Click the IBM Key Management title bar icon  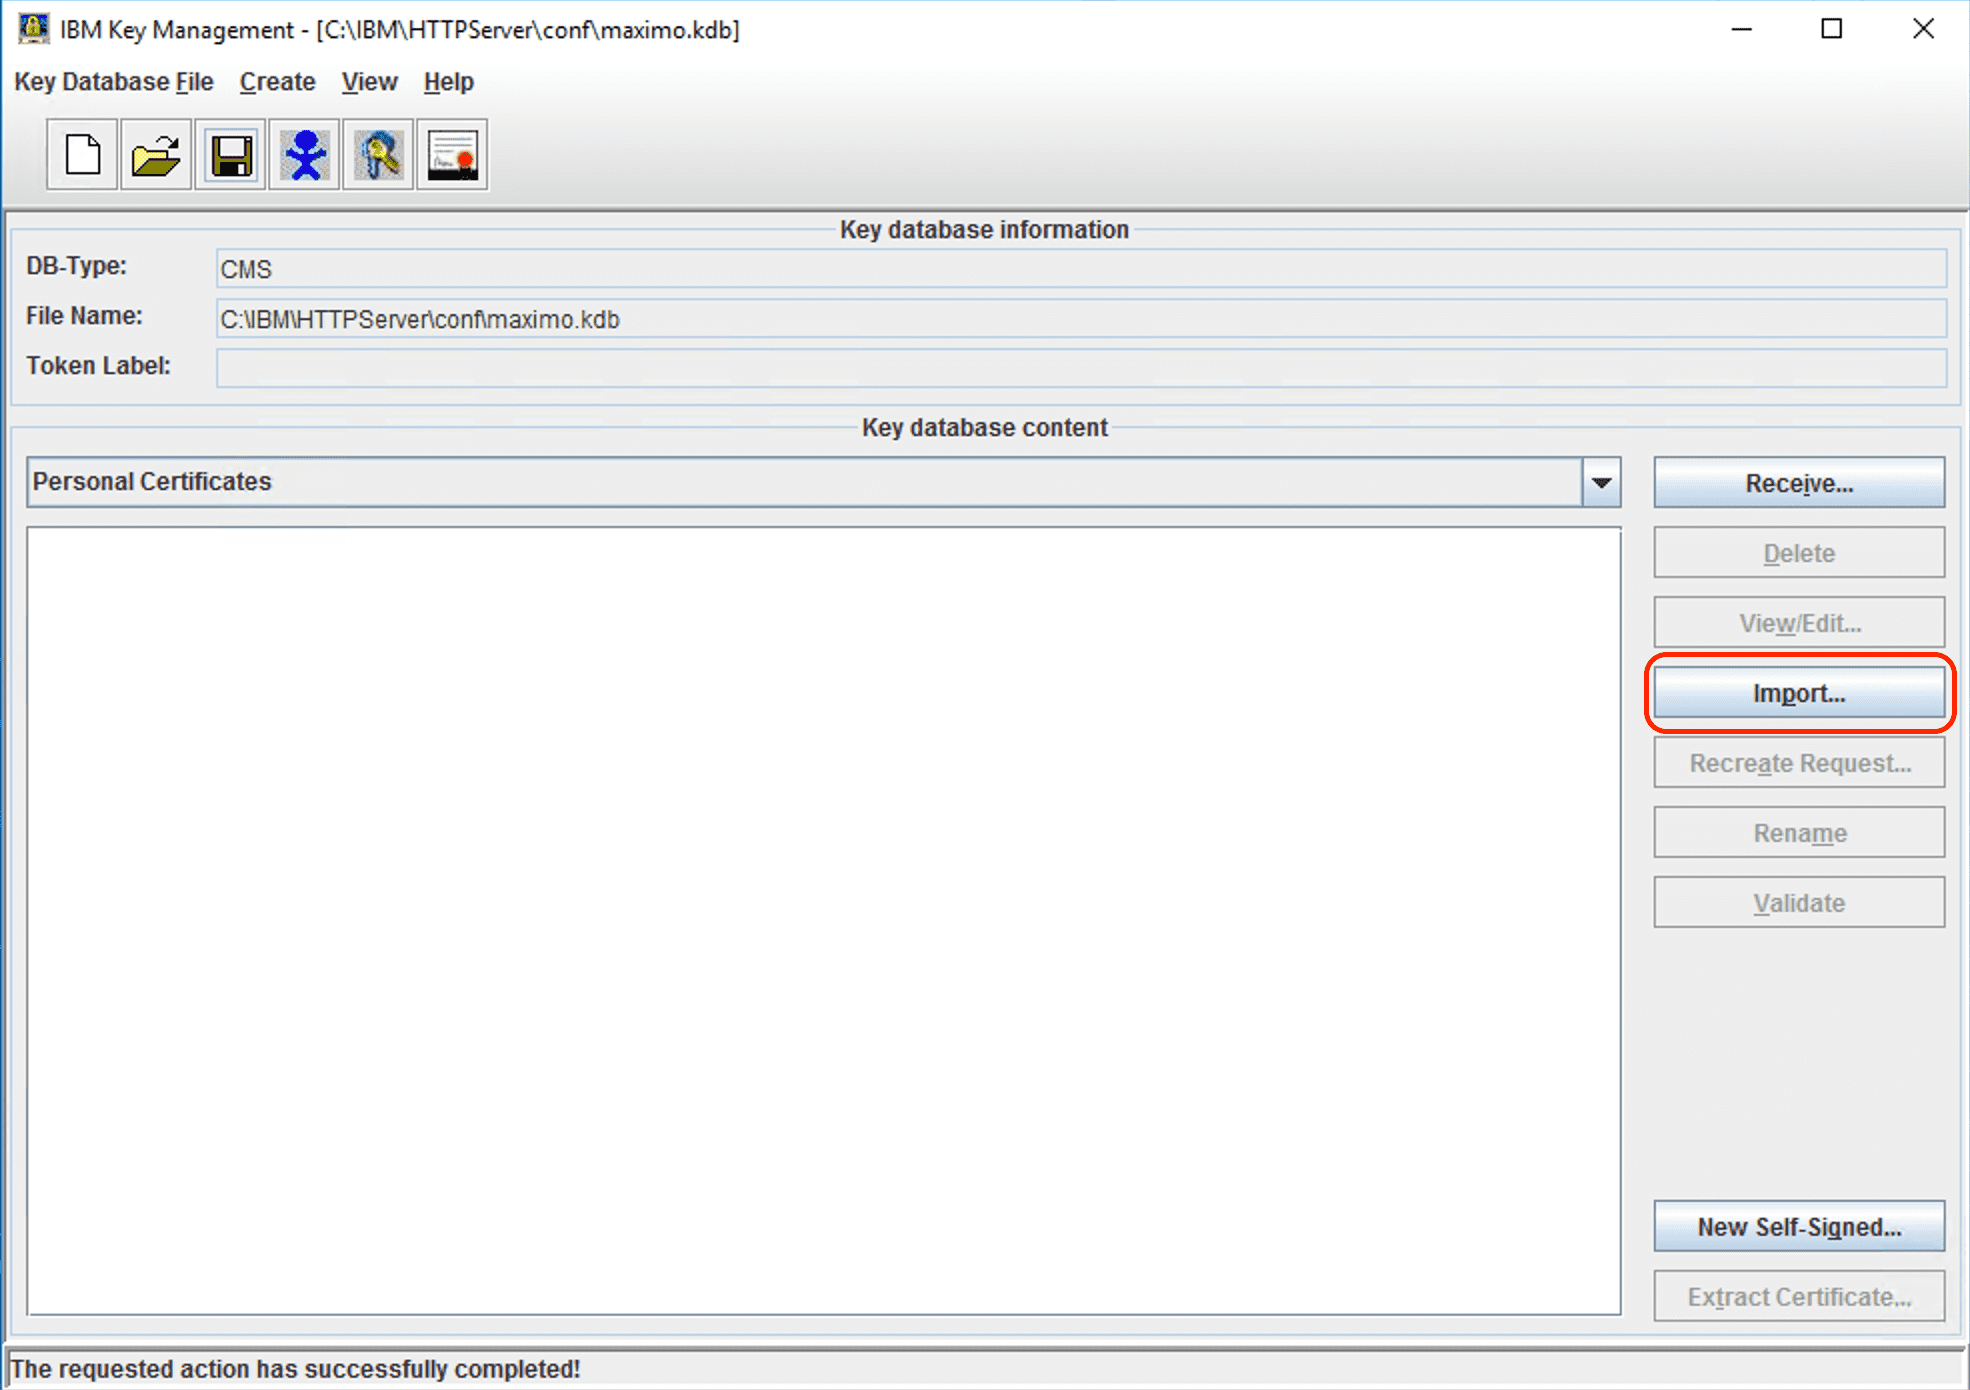coord(33,29)
